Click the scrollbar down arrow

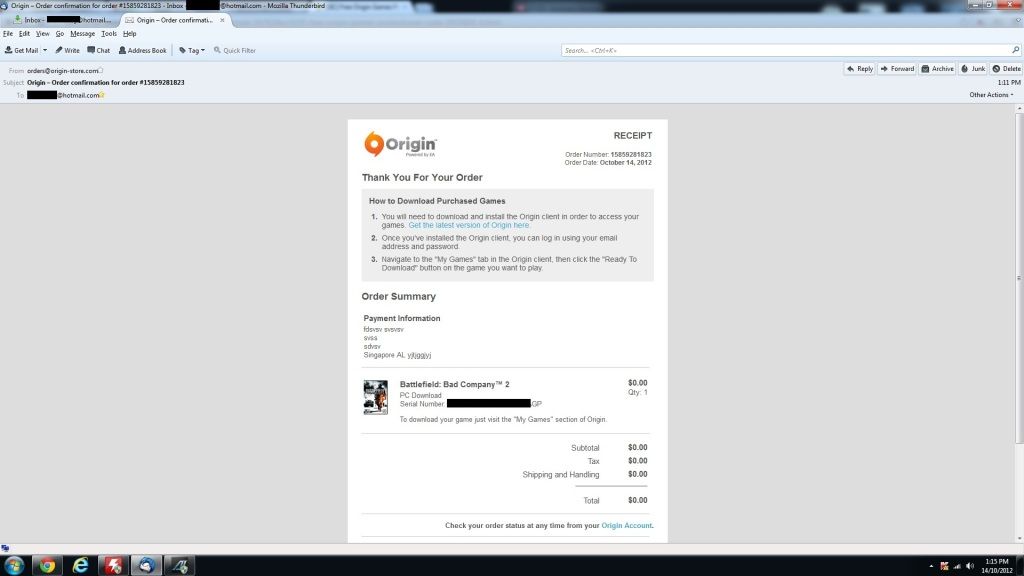click(x=1019, y=539)
